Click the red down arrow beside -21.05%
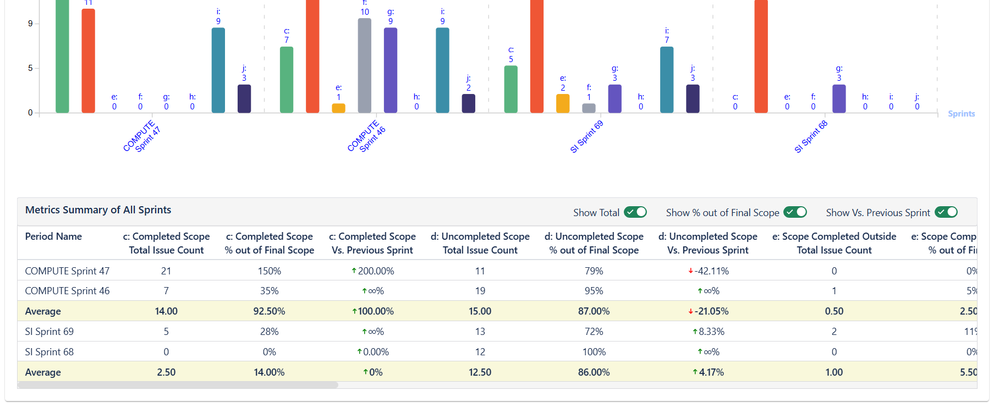The width and height of the screenshot is (999, 408). [x=691, y=311]
